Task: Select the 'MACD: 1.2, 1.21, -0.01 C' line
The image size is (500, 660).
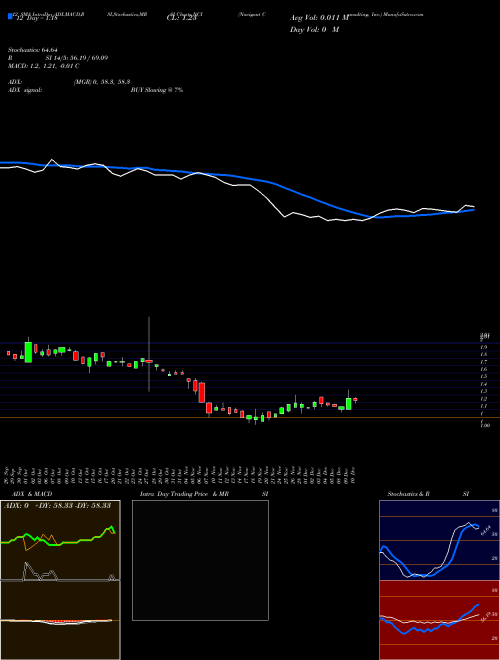Action: tap(44, 66)
